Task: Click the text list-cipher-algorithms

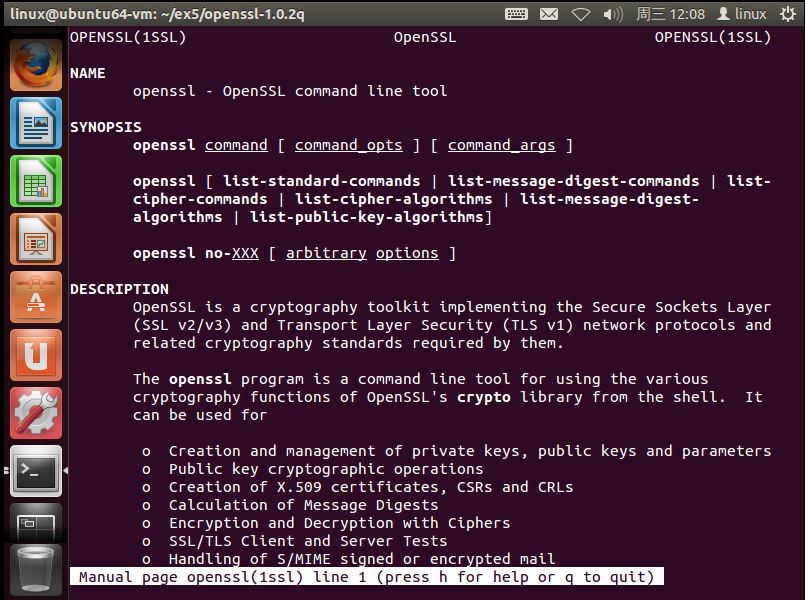Action: pyautogui.click(x=393, y=199)
